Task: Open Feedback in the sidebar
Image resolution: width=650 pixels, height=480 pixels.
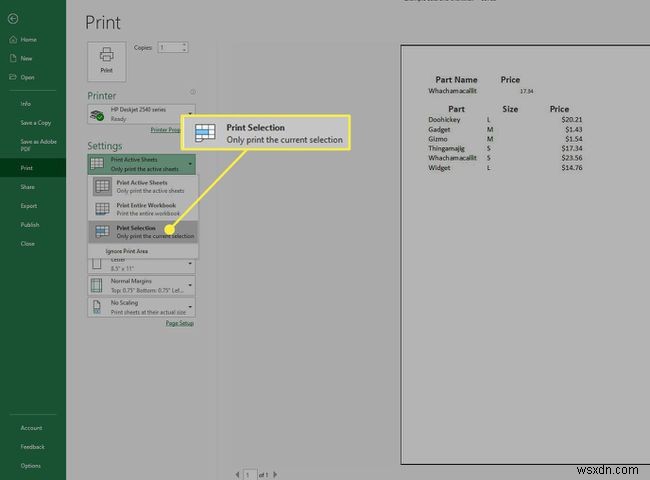Action: [32, 447]
